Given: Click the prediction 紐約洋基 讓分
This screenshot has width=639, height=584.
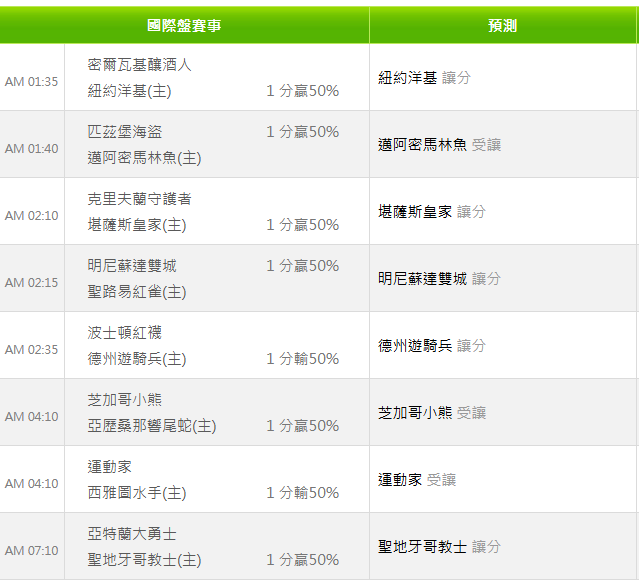Looking at the screenshot, I should (x=424, y=77).
